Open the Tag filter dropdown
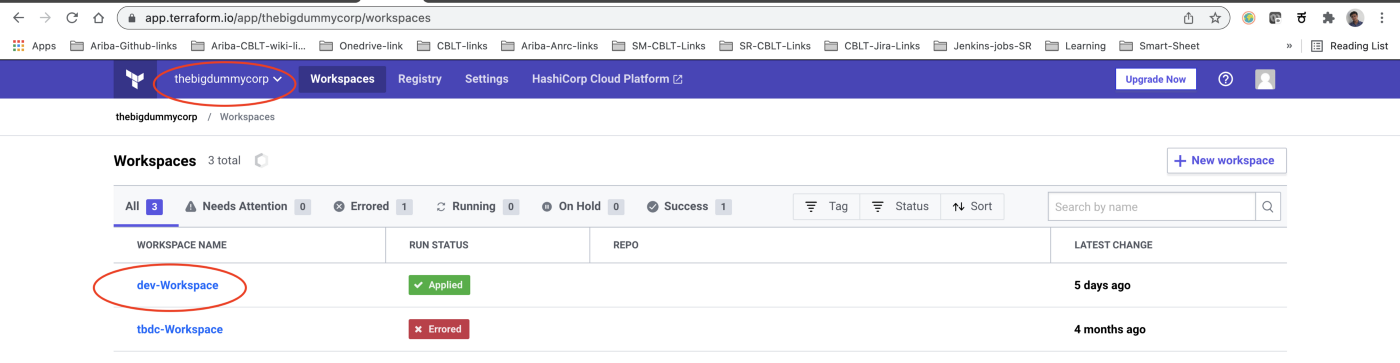The height and width of the screenshot is (363, 1400). coord(826,206)
